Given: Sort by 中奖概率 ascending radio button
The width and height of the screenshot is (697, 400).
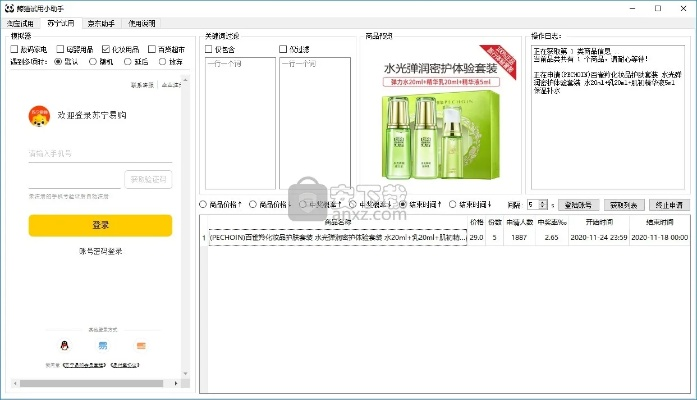Looking at the screenshot, I should (x=303, y=204).
